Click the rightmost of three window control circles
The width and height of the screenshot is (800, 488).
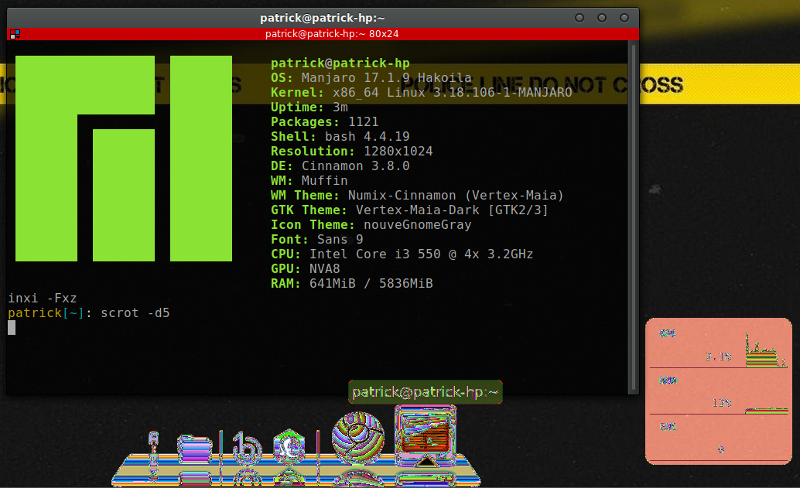pyautogui.click(x=624, y=18)
